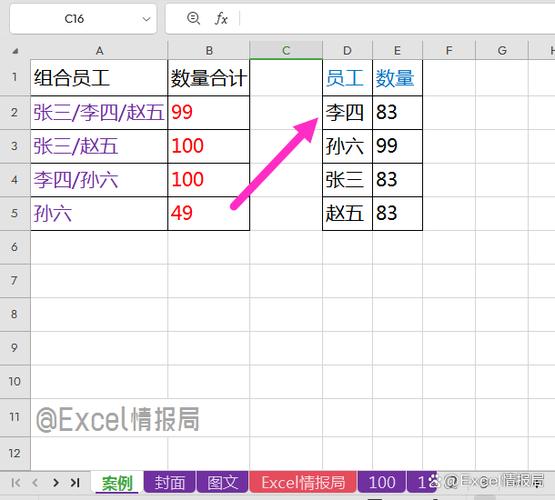Select column E header
The width and height of the screenshot is (555, 500).
tap(397, 51)
